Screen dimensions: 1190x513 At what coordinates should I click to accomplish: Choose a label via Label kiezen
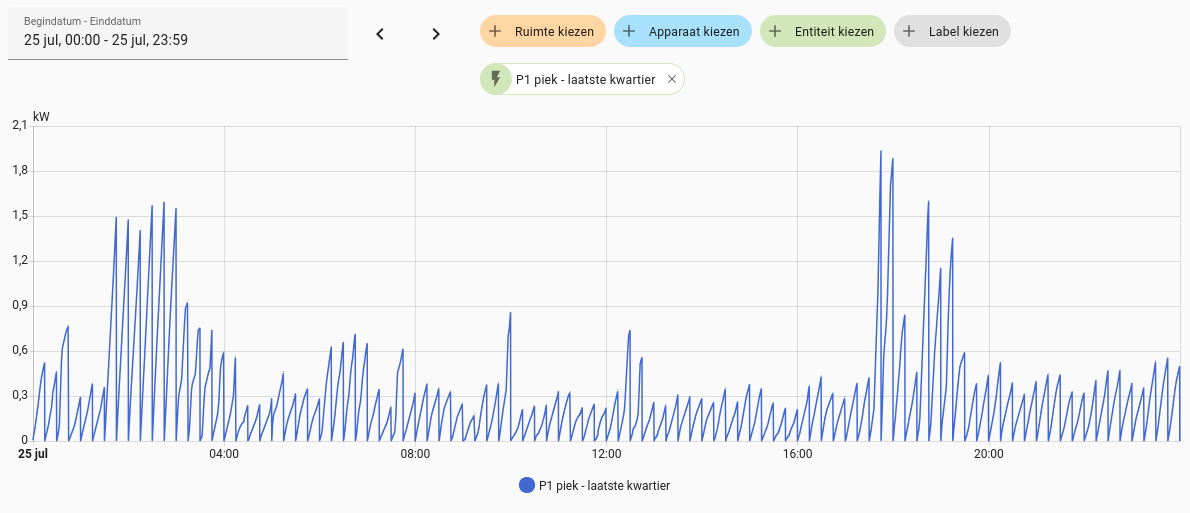coord(963,32)
